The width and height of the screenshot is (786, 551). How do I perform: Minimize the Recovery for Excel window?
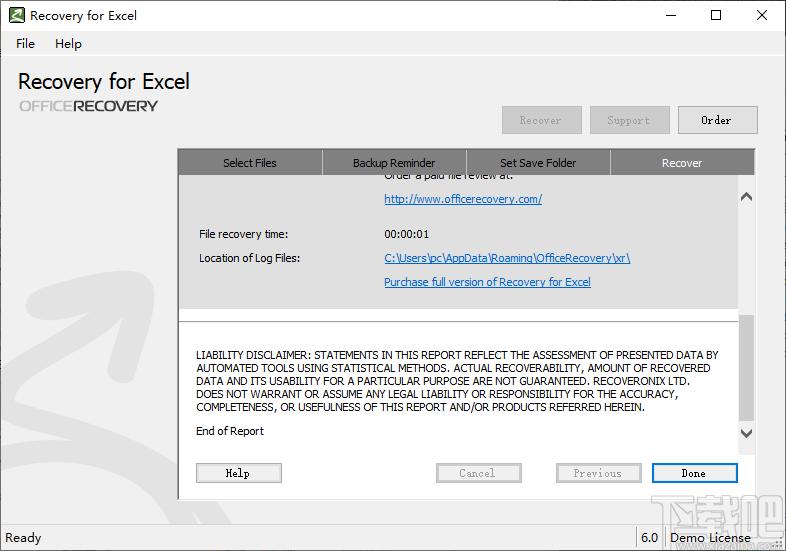point(671,16)
